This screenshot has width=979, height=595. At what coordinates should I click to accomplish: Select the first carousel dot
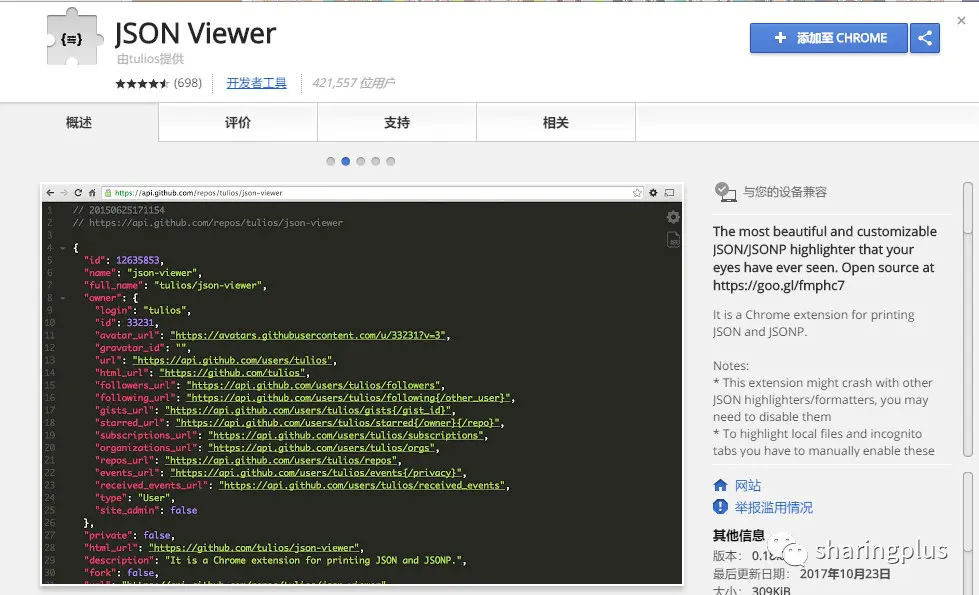click(330, 161)
